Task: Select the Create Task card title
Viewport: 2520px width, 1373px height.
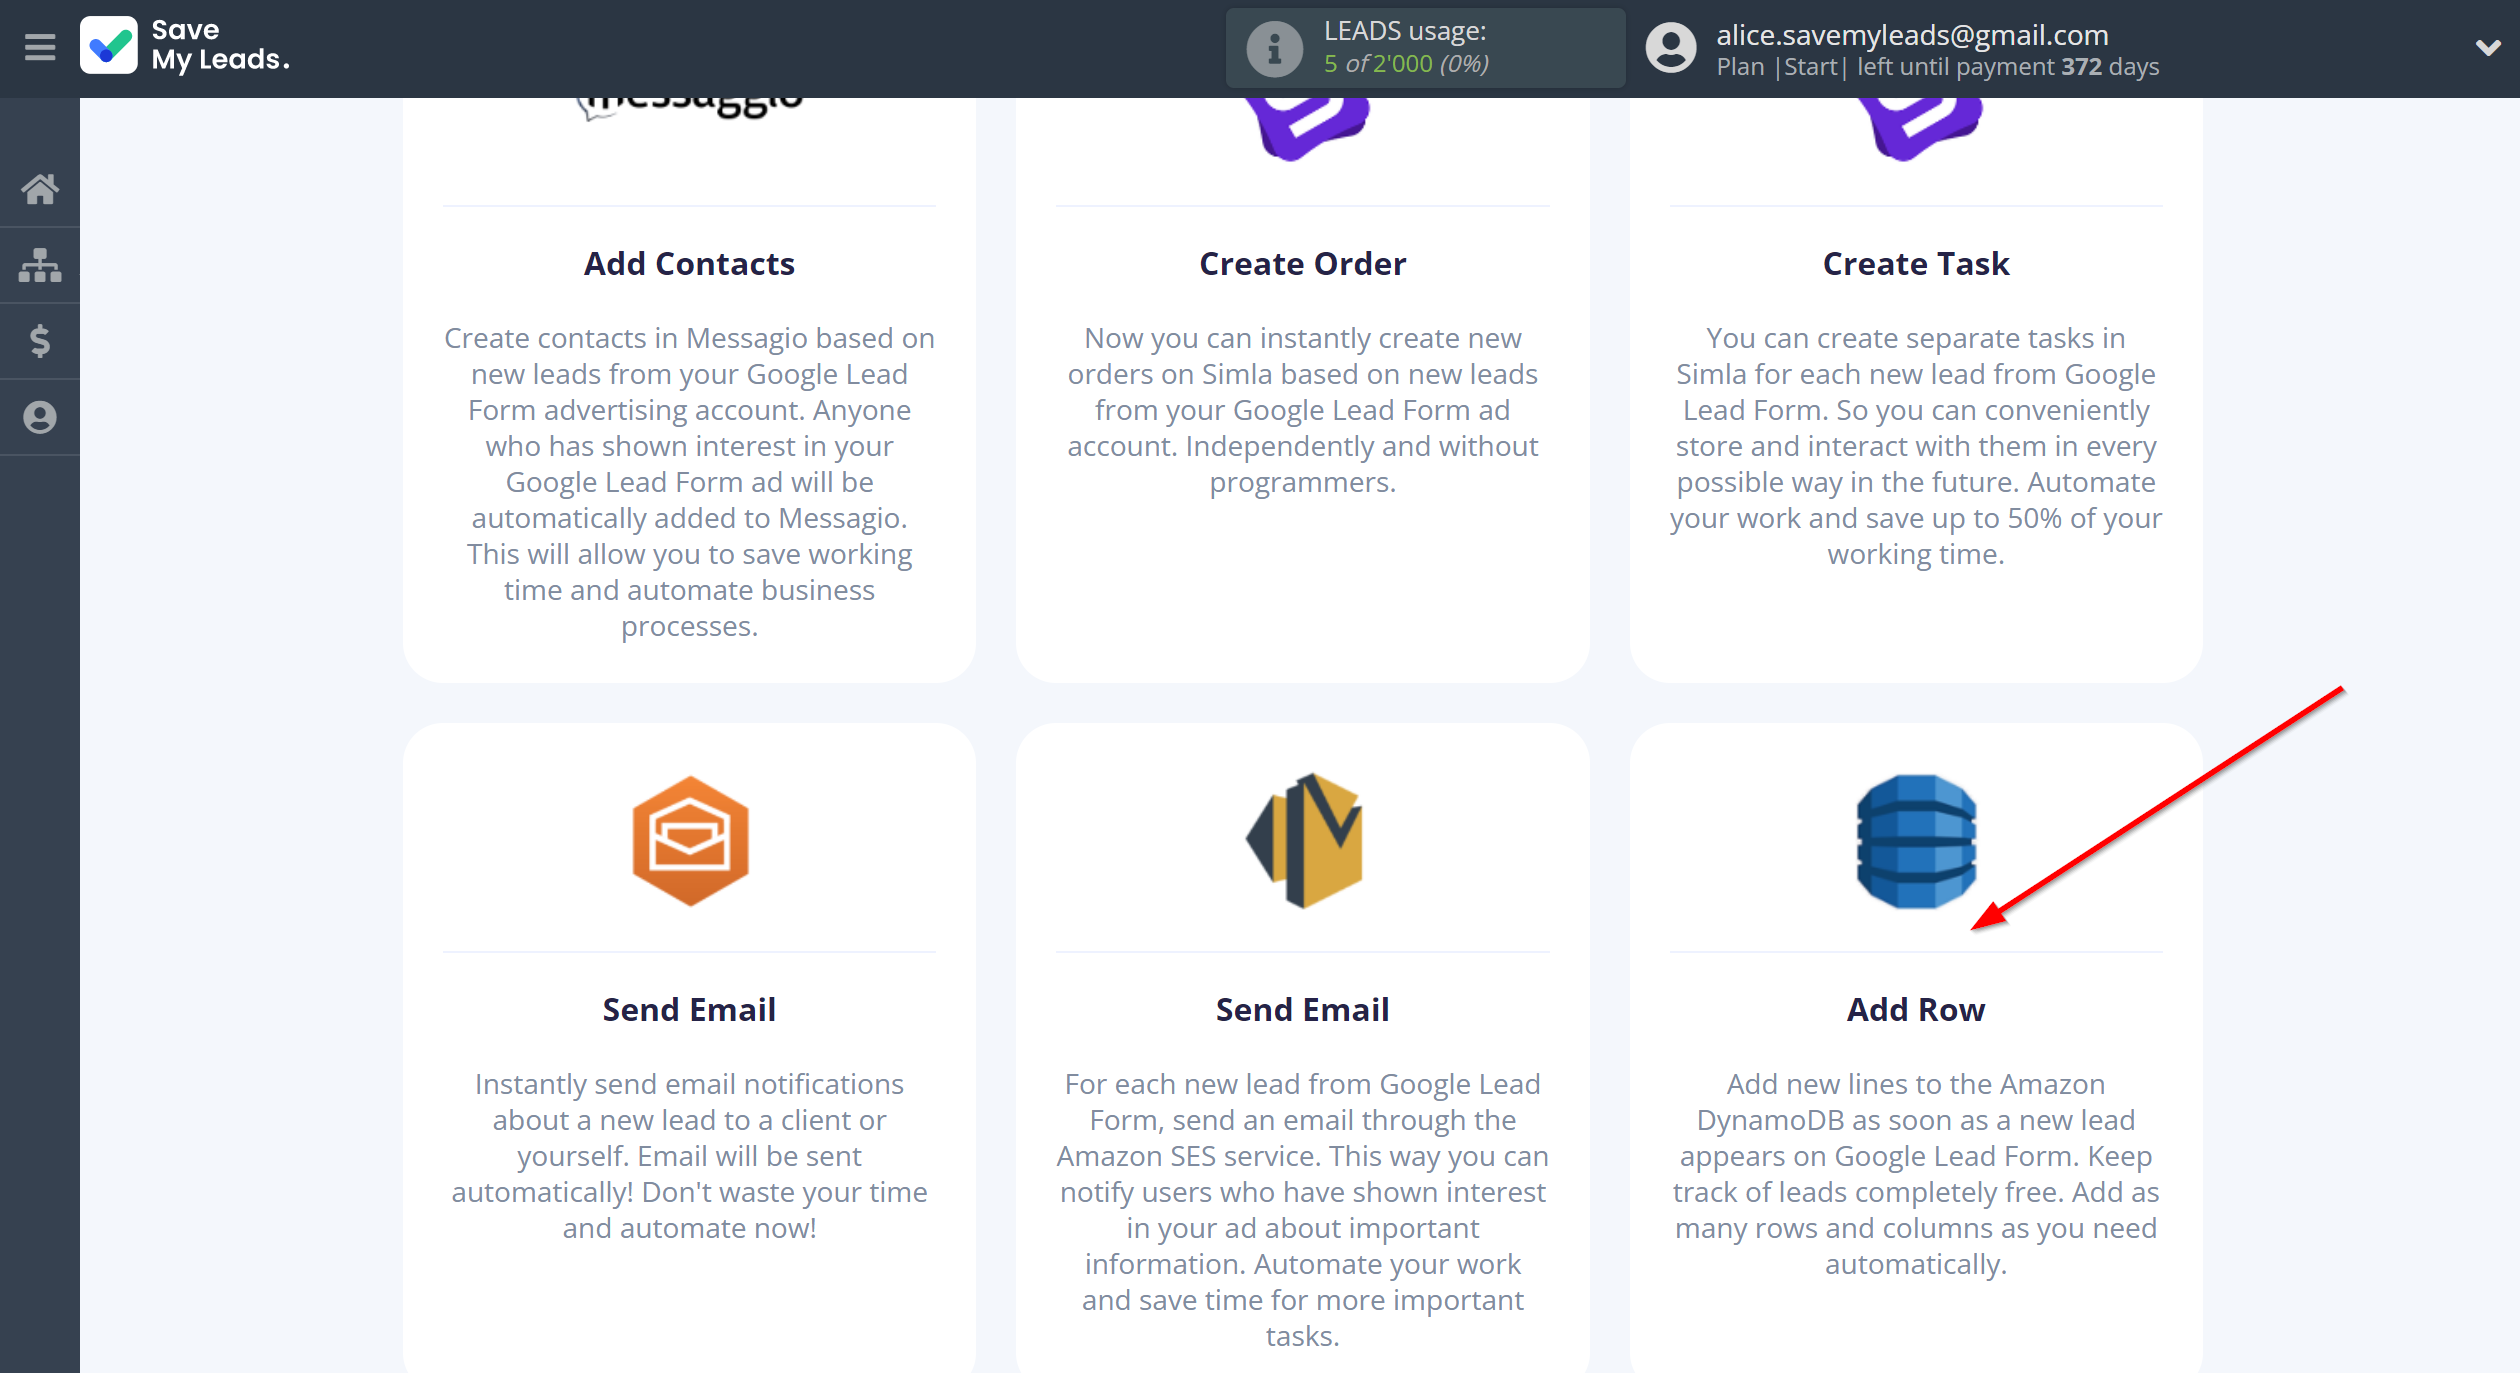Action: (x=1915, y=264)
